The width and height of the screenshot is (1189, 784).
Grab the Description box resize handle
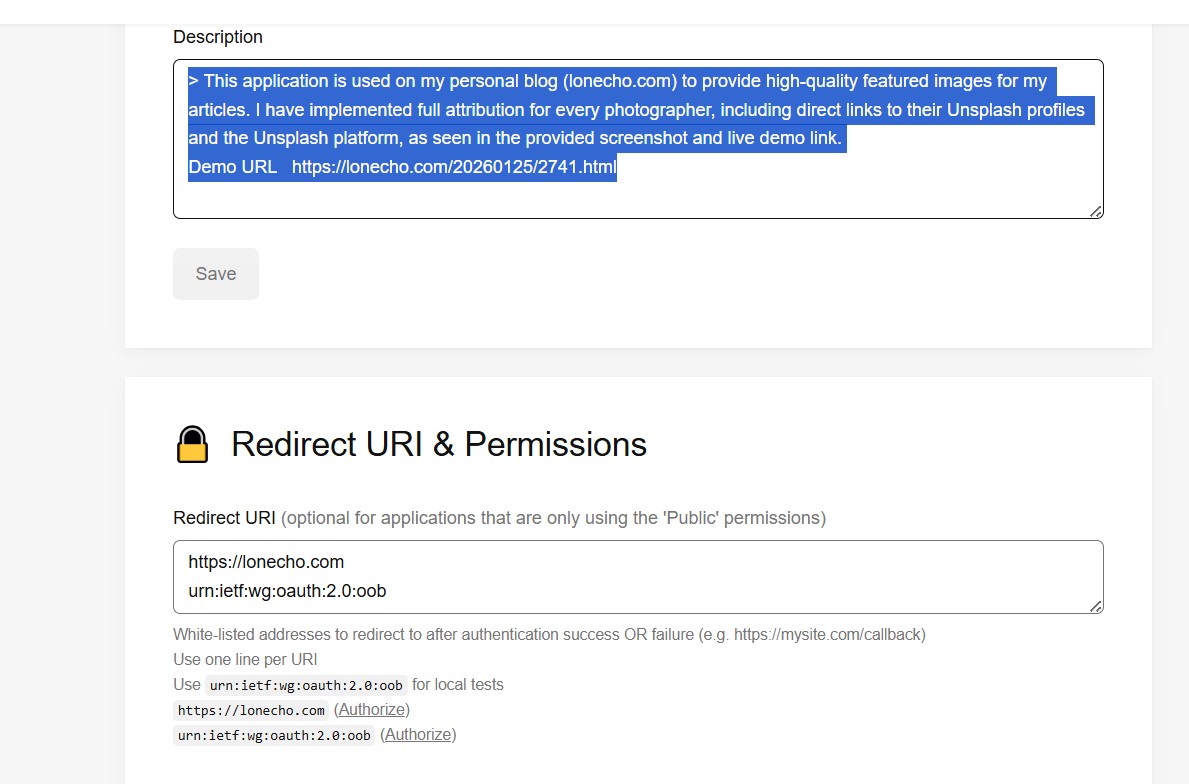click(1096, 211)
